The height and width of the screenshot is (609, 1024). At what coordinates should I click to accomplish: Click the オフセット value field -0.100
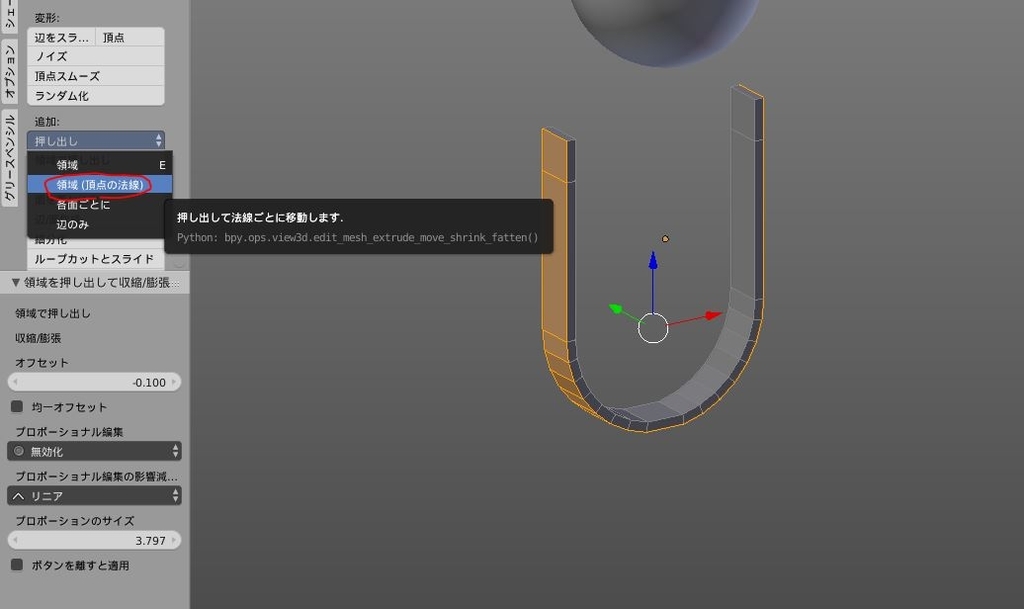point(94,382)
